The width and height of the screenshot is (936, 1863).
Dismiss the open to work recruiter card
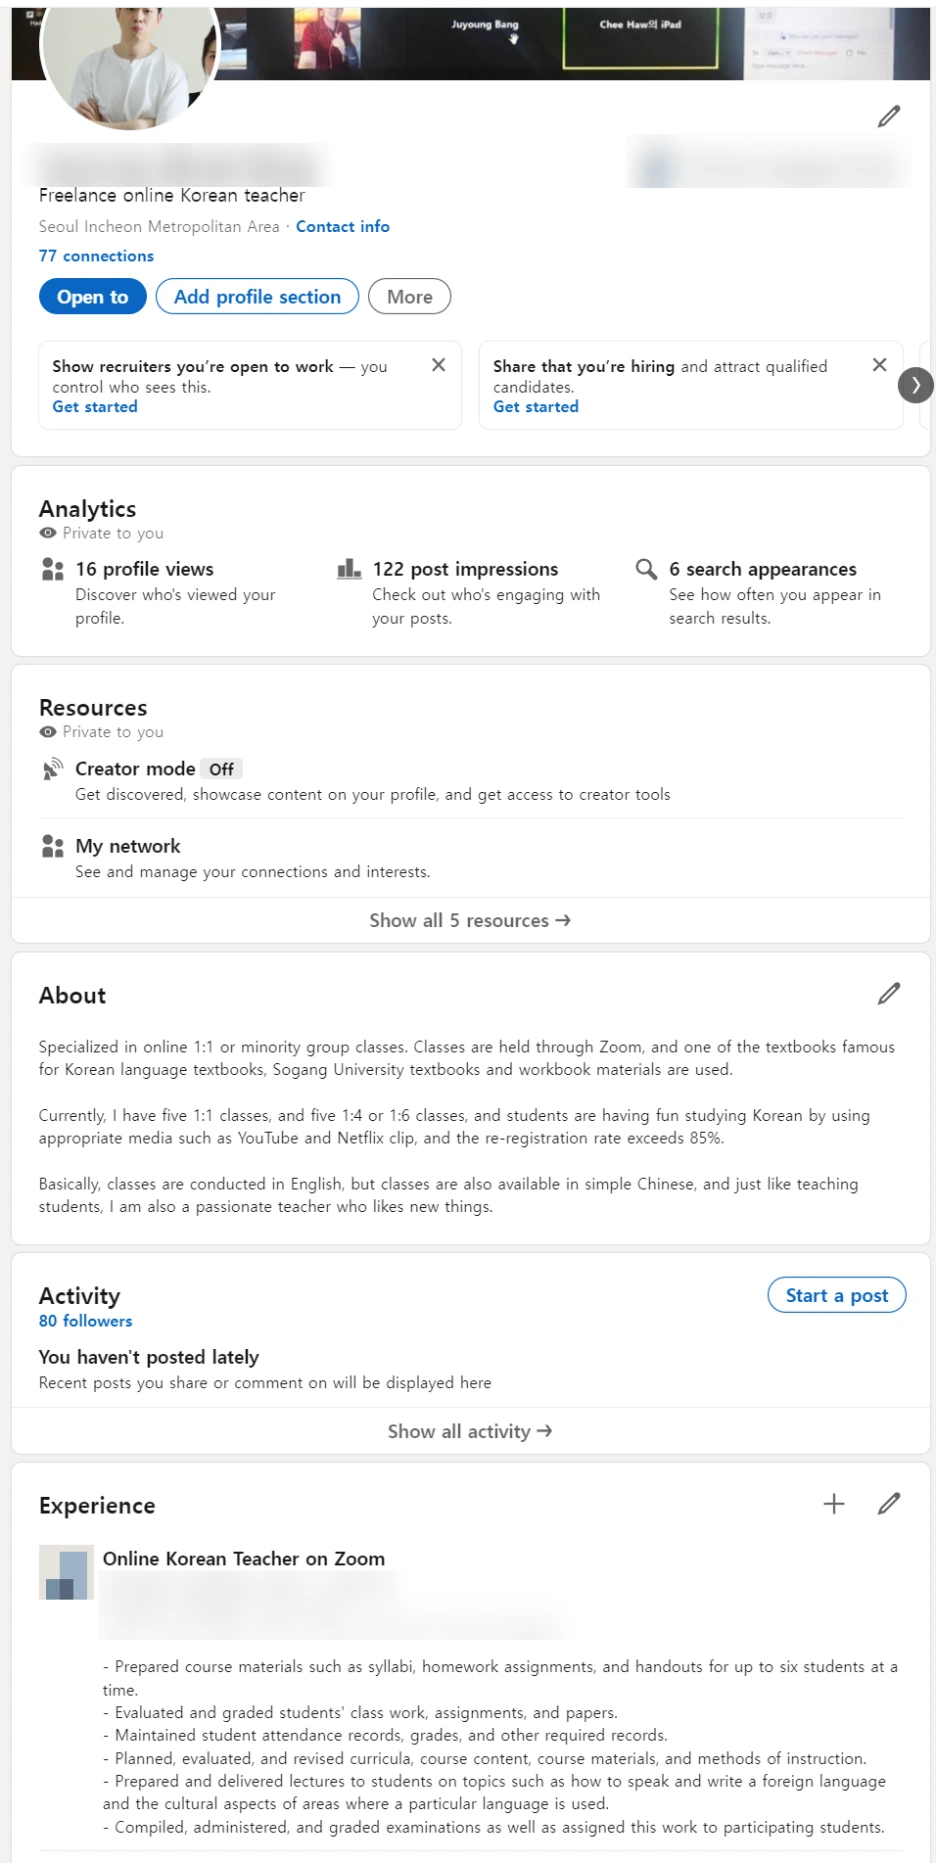438,365
